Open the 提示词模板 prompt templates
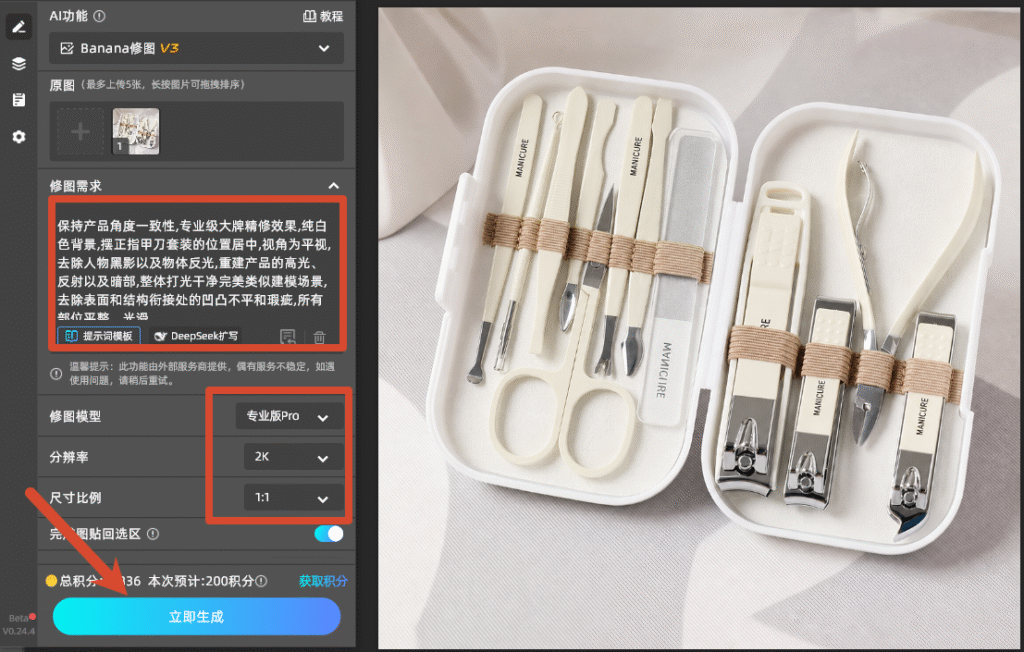The height and width of the screenshot is (652, 1024). 99,336
